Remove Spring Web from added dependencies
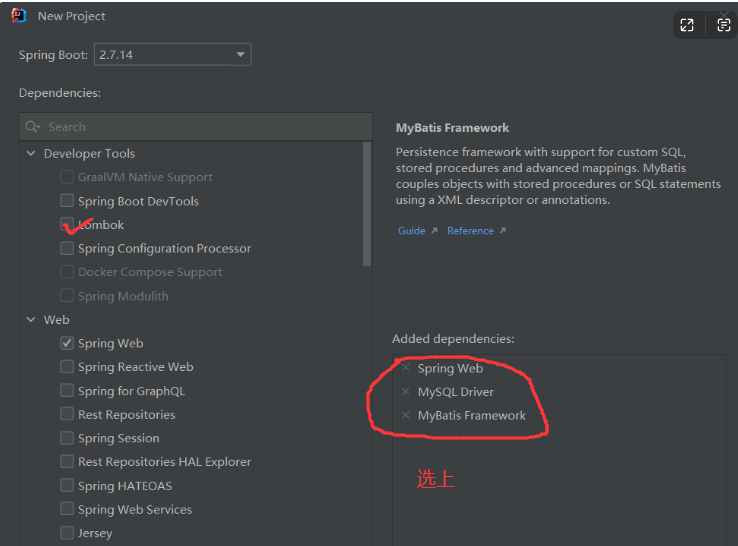 pos(406,367)
